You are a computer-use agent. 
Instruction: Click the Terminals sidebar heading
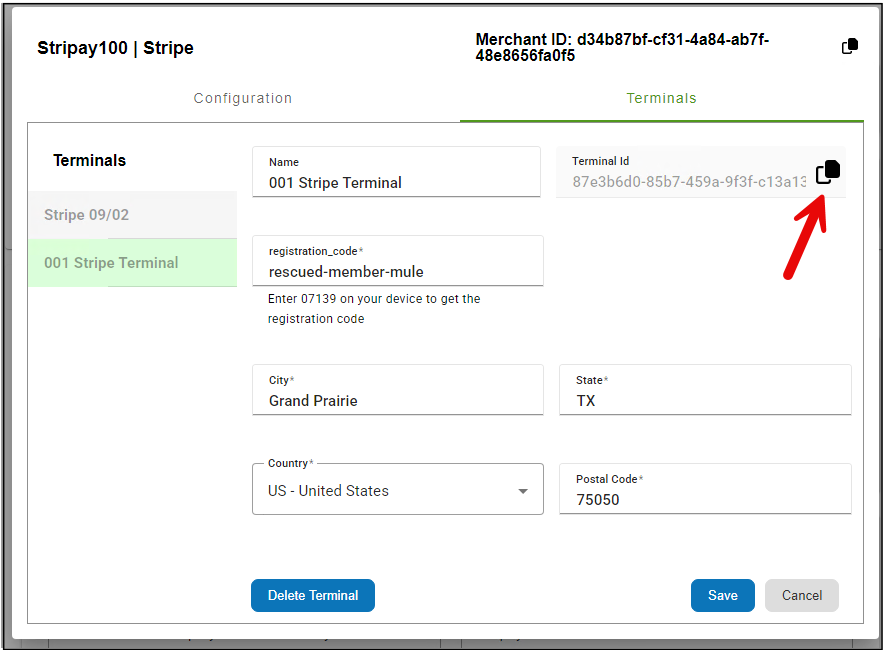pos(89,160)
